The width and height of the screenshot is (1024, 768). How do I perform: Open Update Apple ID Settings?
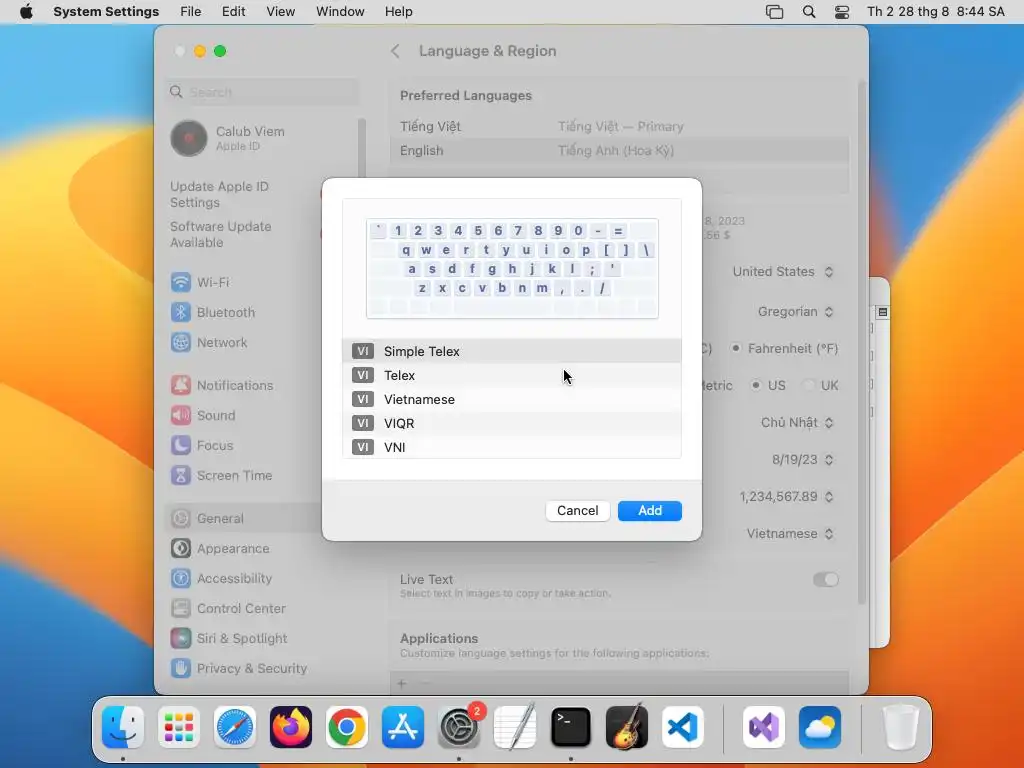[x=219, y=195]
